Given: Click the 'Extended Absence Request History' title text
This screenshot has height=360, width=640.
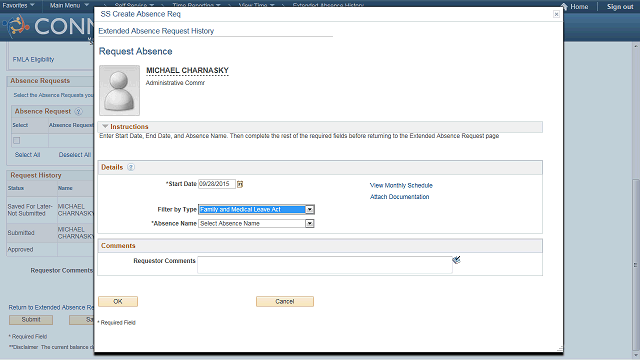Looking at the screenshot, I should click(x=156, y=31).
